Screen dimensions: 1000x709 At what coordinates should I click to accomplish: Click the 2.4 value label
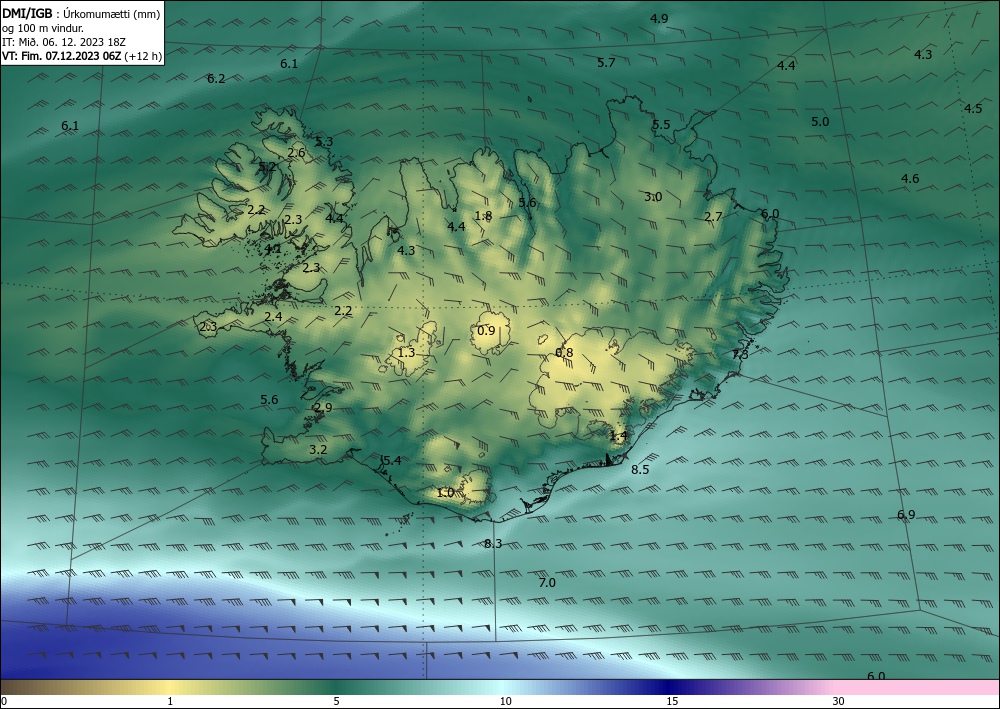273,316
